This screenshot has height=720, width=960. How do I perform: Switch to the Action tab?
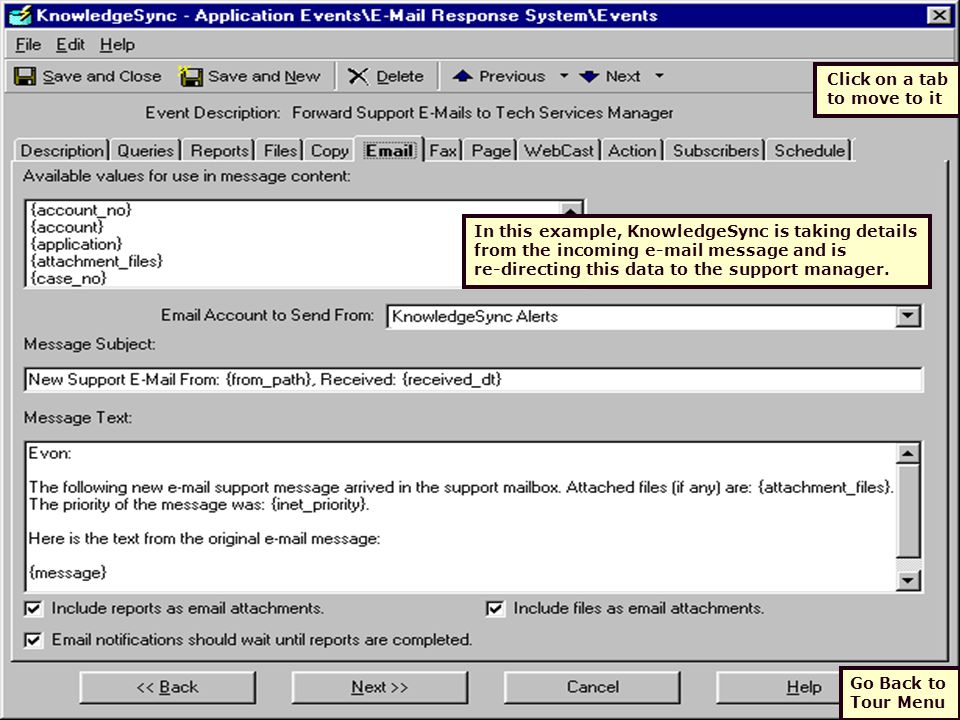pyautogui.click(x=632, y=151)
